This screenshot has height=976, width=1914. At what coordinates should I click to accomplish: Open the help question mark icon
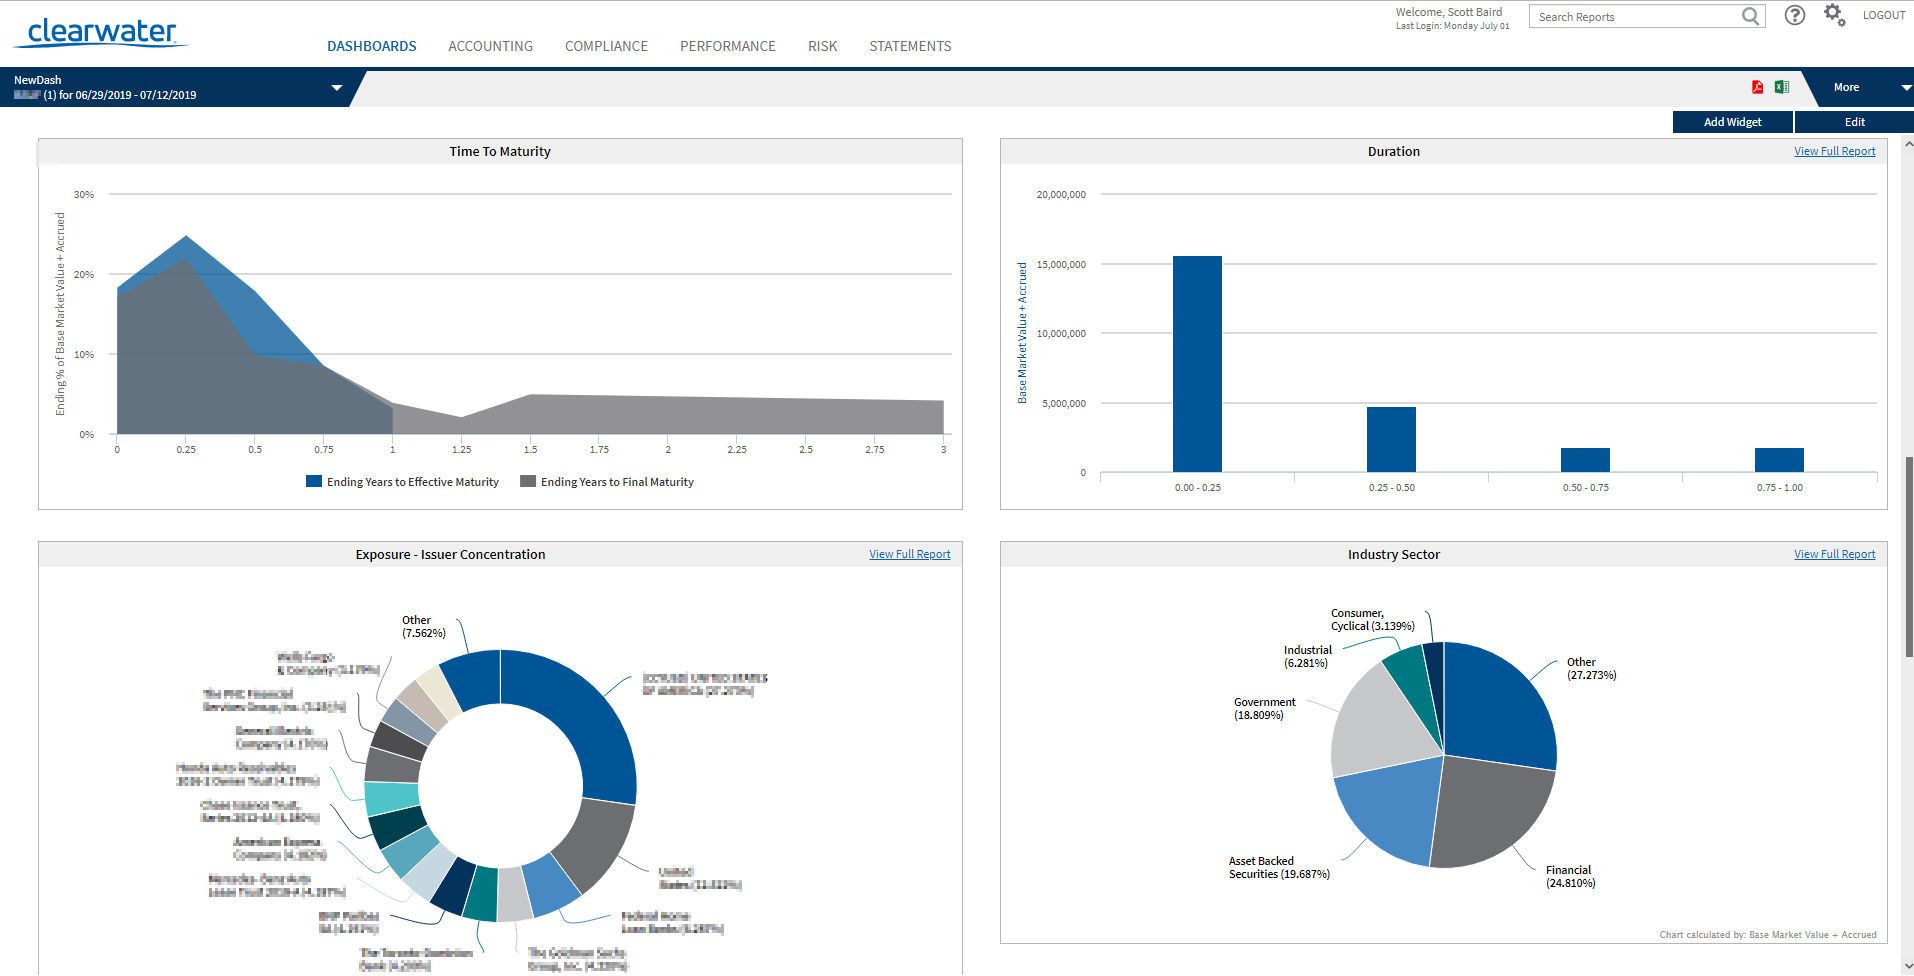click(x=1795, y=15)
